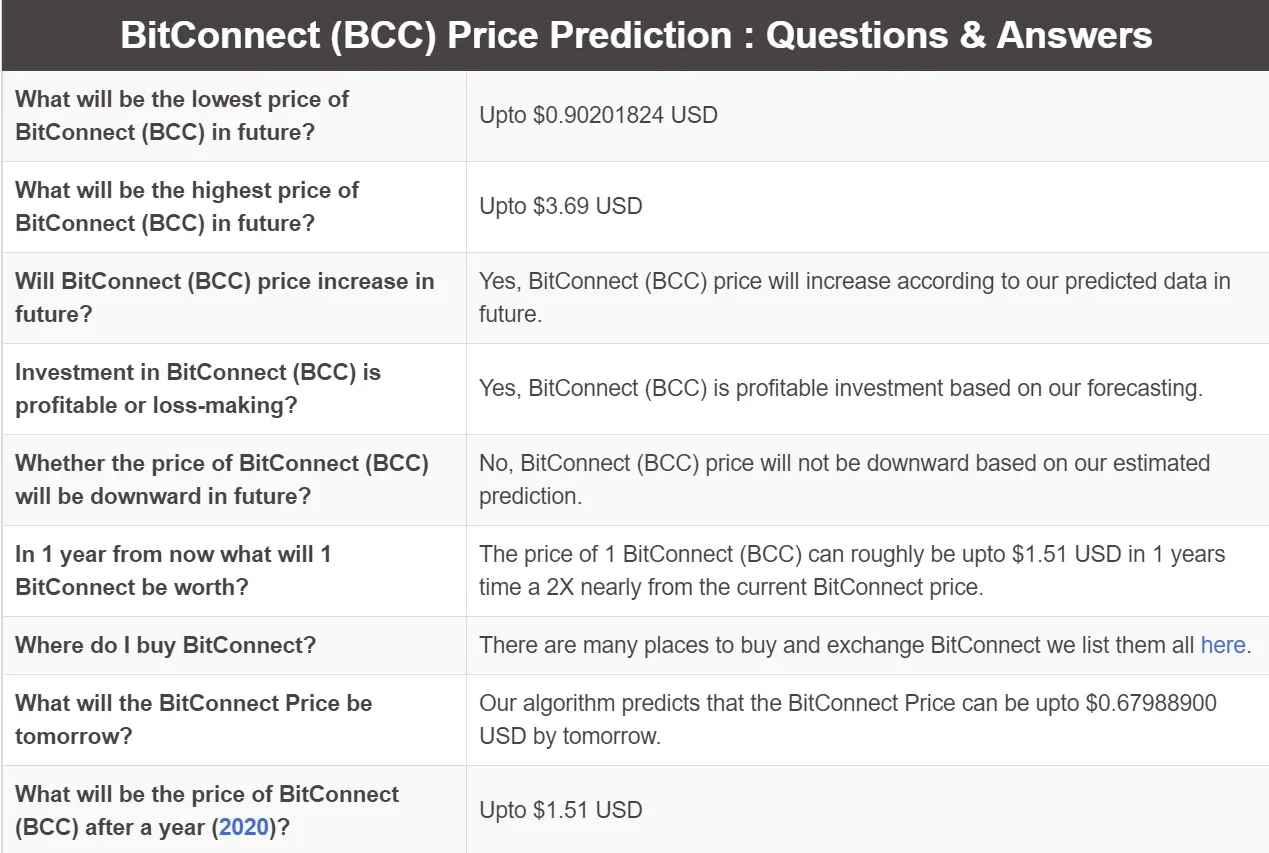The width and height of the screenshot is (1269, 853).
Task: Select the 'profitable or loss-making' question cell
Action: [197, 388]
